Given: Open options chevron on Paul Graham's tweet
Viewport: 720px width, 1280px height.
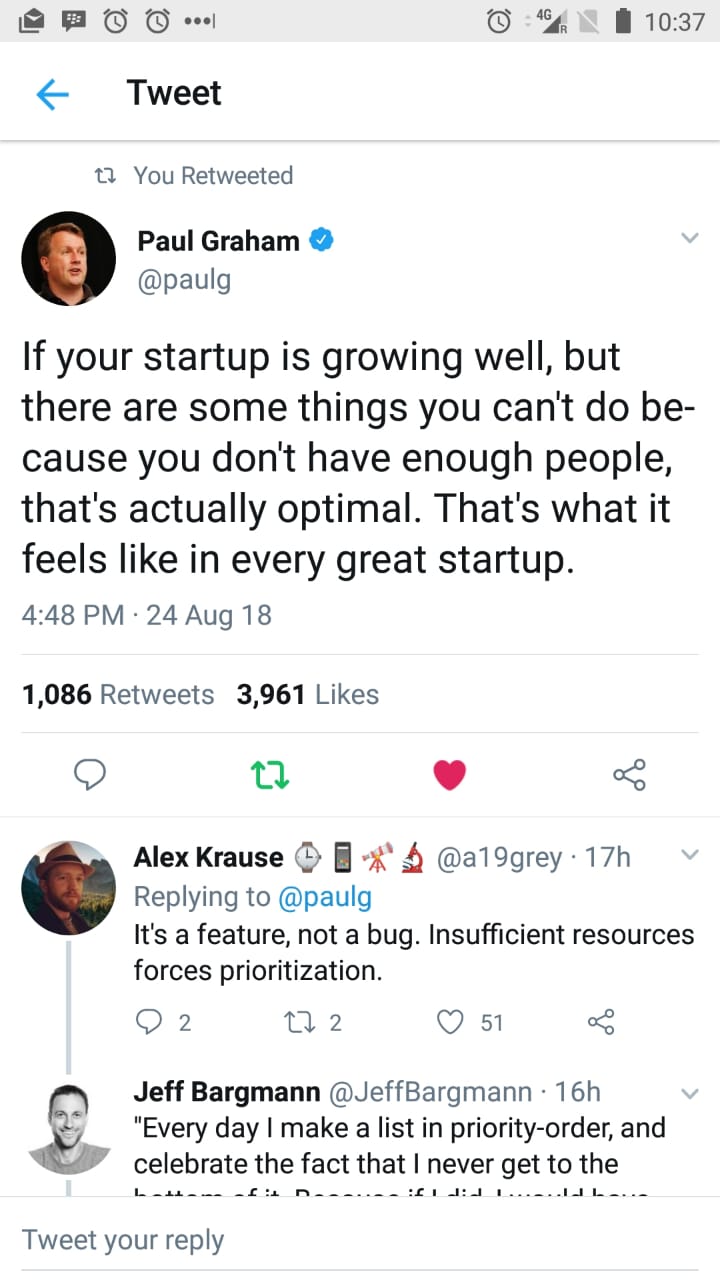Looking at the screenshot, I should tap(689, 238).
